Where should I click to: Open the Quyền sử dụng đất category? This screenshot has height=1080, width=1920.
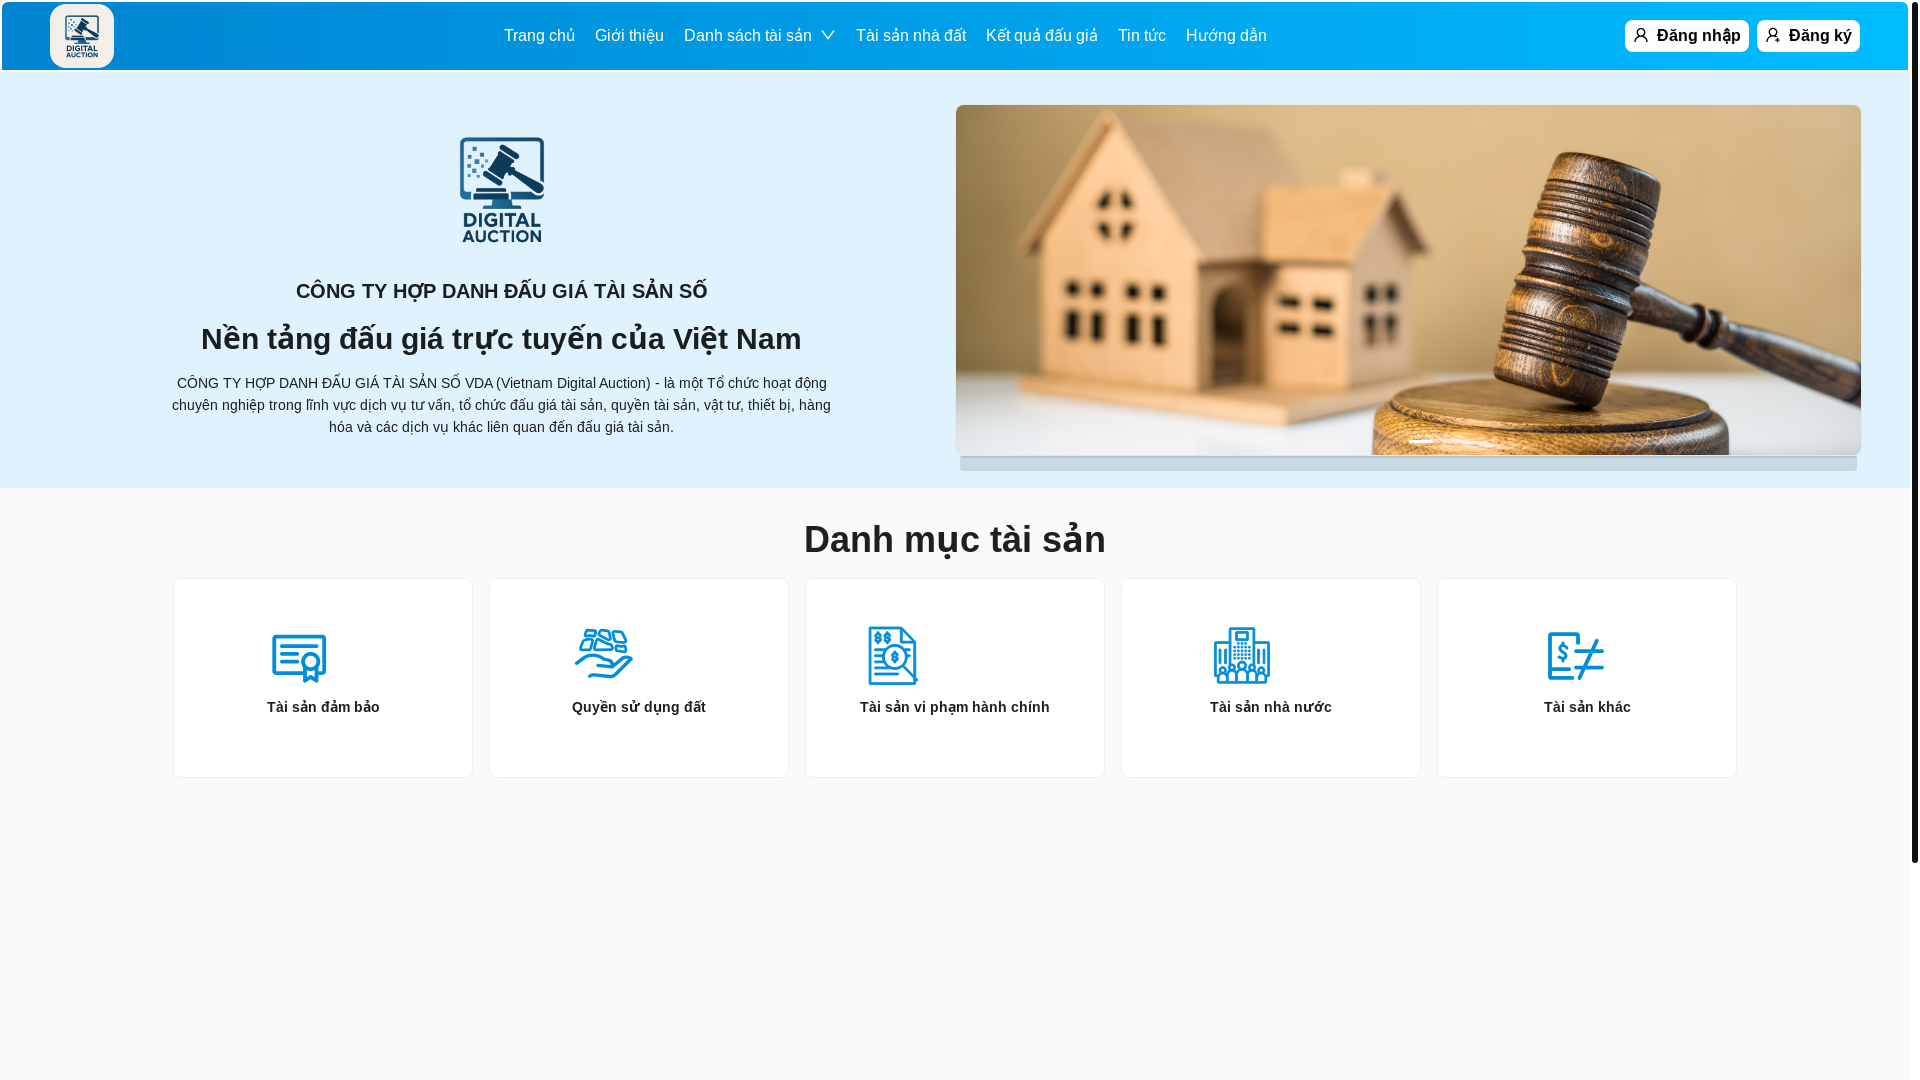pyautogui.click(x=639, y=678)
